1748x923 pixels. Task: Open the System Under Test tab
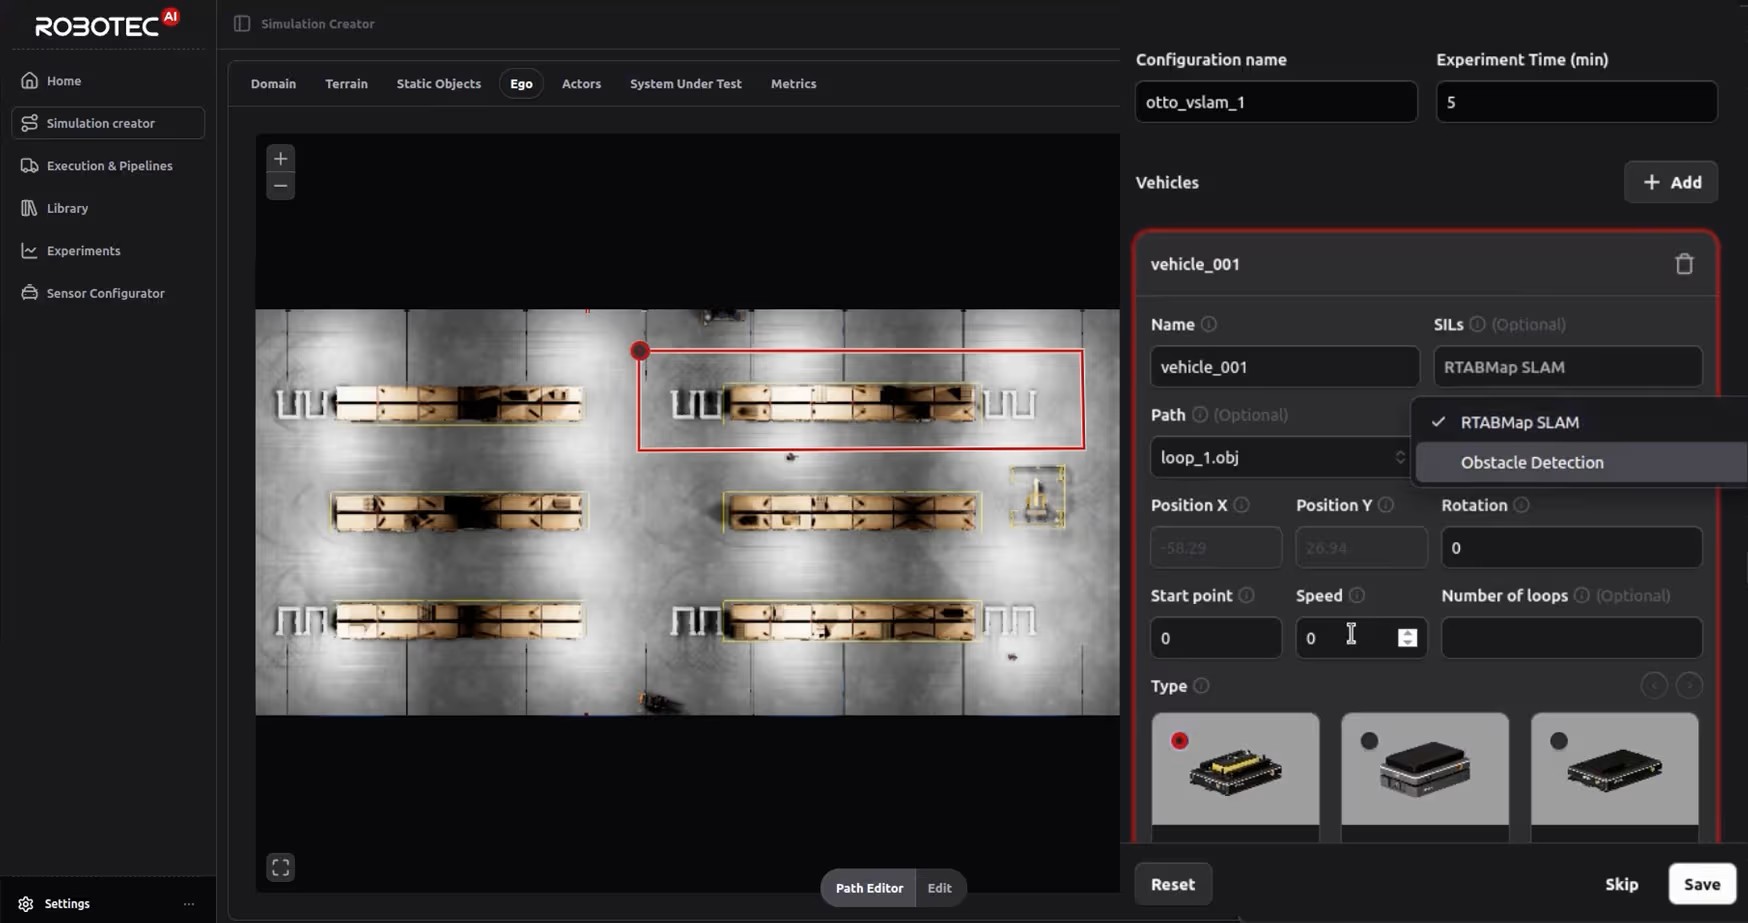click(x=685, y=84)
